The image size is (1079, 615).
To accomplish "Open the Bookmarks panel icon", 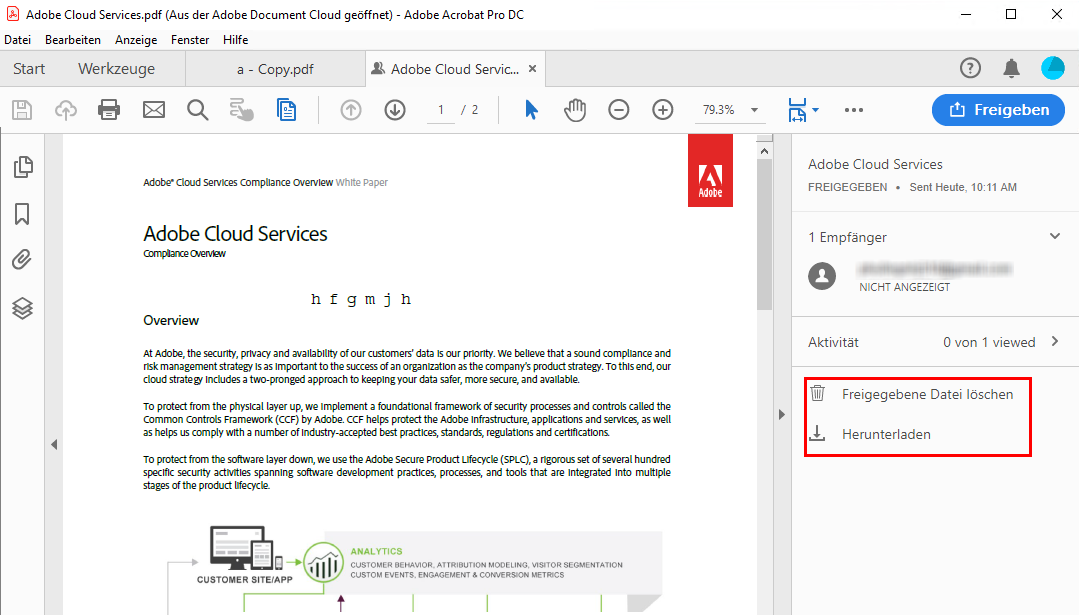I will pos(22,214).
